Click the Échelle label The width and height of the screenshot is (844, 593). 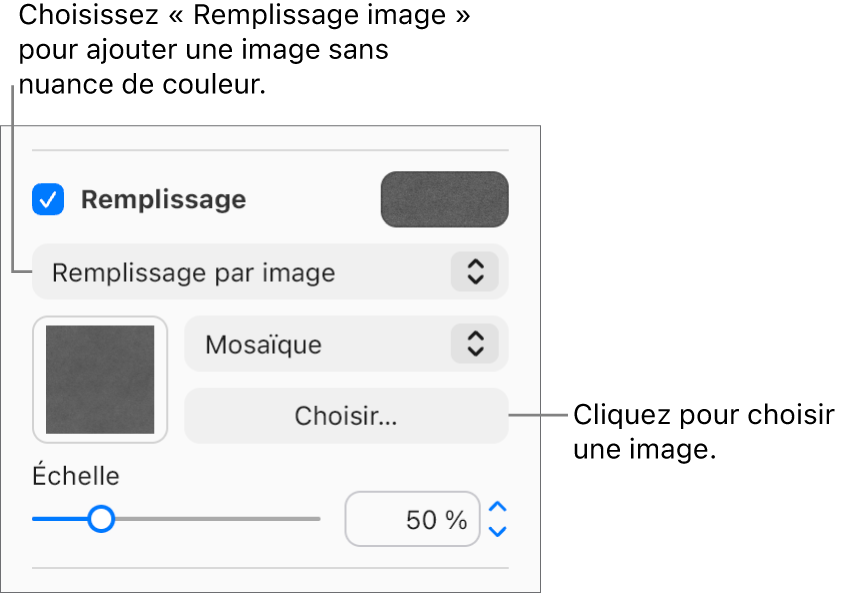point(75,476)
